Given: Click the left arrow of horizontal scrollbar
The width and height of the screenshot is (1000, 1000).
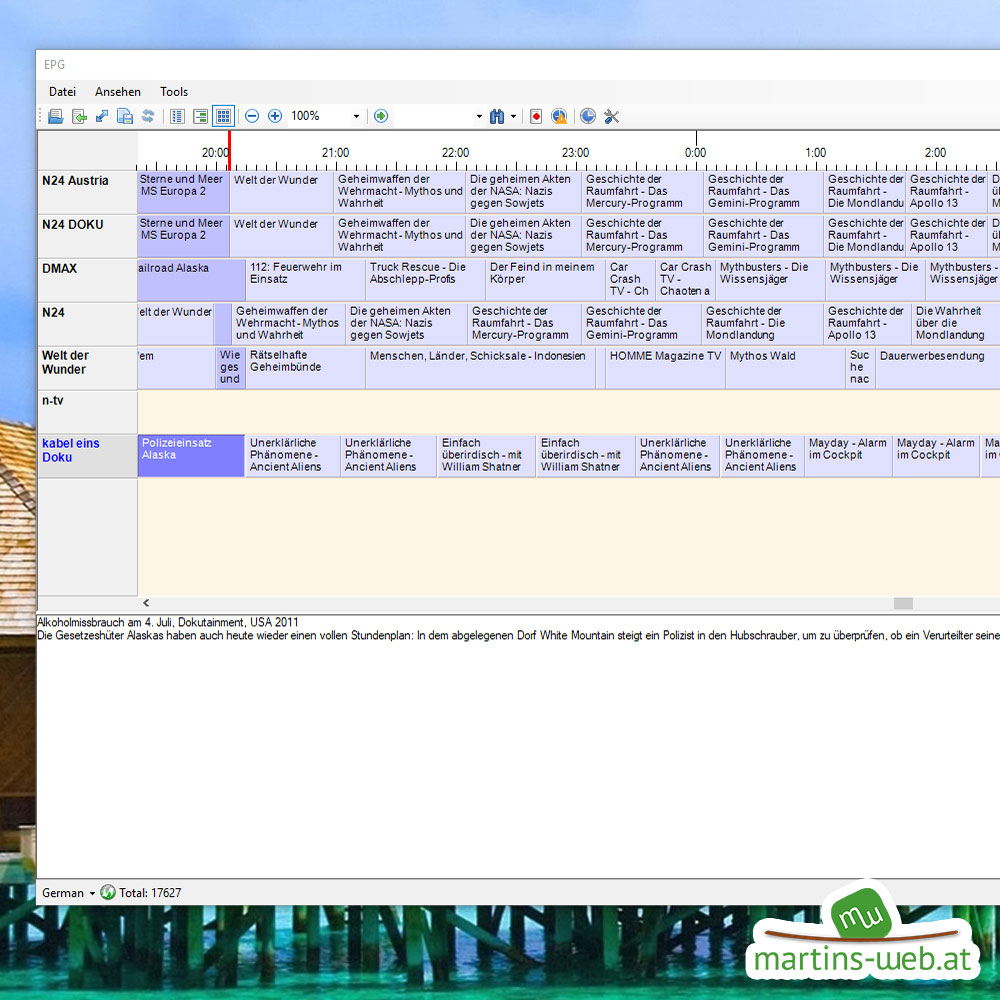Looking at the screenshot, I should [146, 603].
